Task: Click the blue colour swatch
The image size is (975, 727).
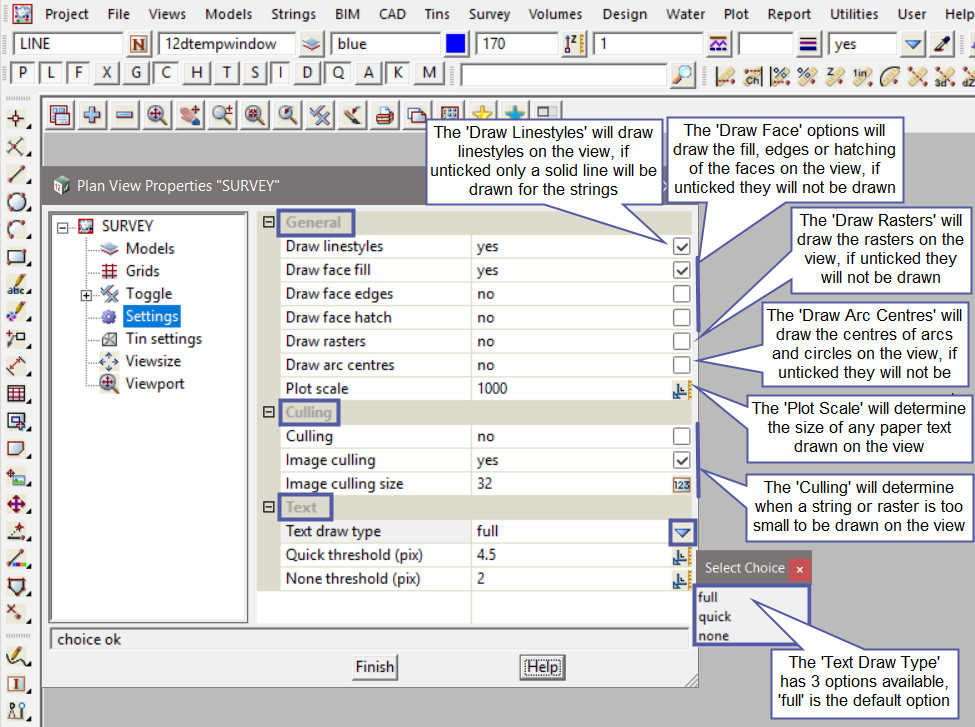Action: (x=456, y=44)
